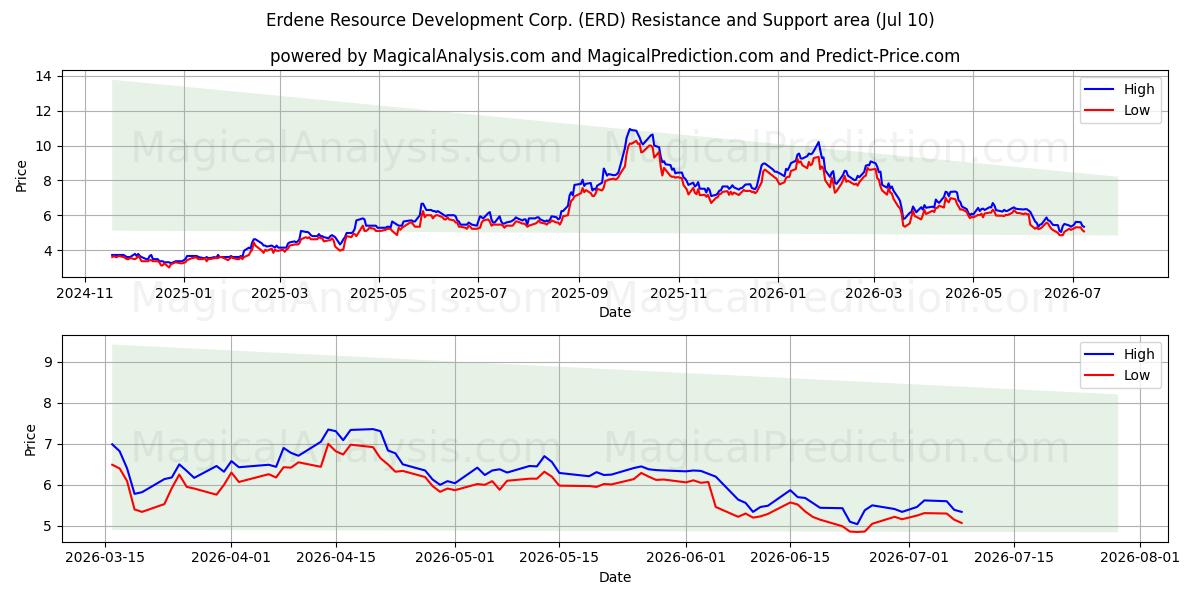This screenshot has height=600, width=1200.
Task: Click the '2026-01' x-axis label on top chart
Action: point(777,294)
